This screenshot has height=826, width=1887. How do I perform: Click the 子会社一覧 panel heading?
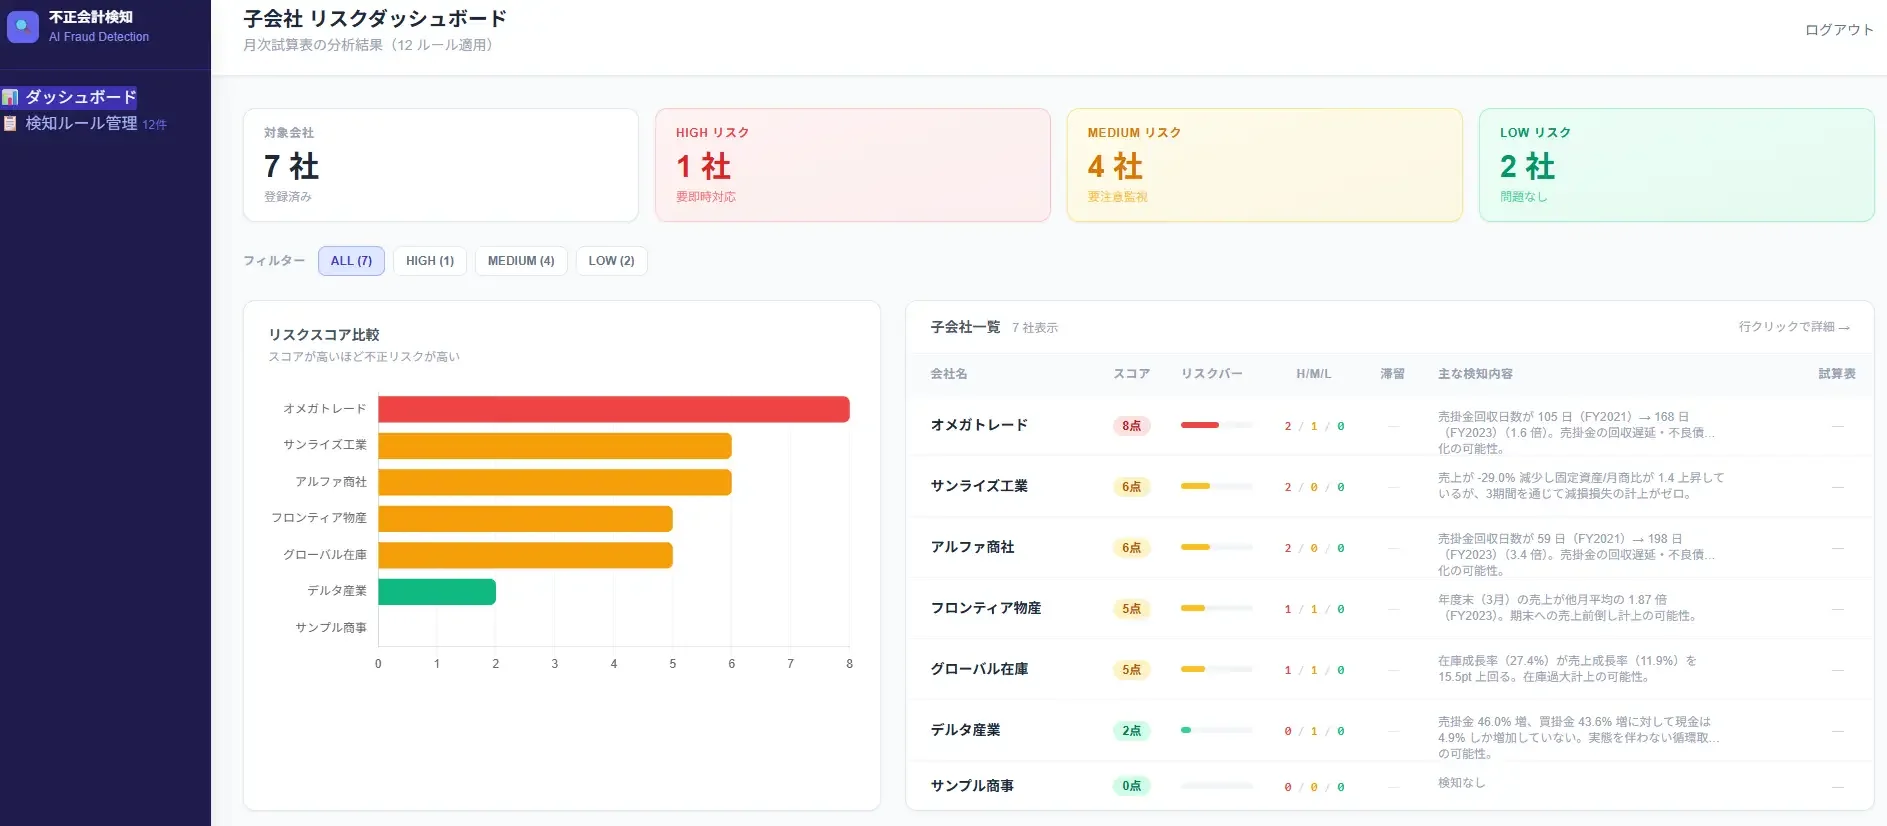965,327
